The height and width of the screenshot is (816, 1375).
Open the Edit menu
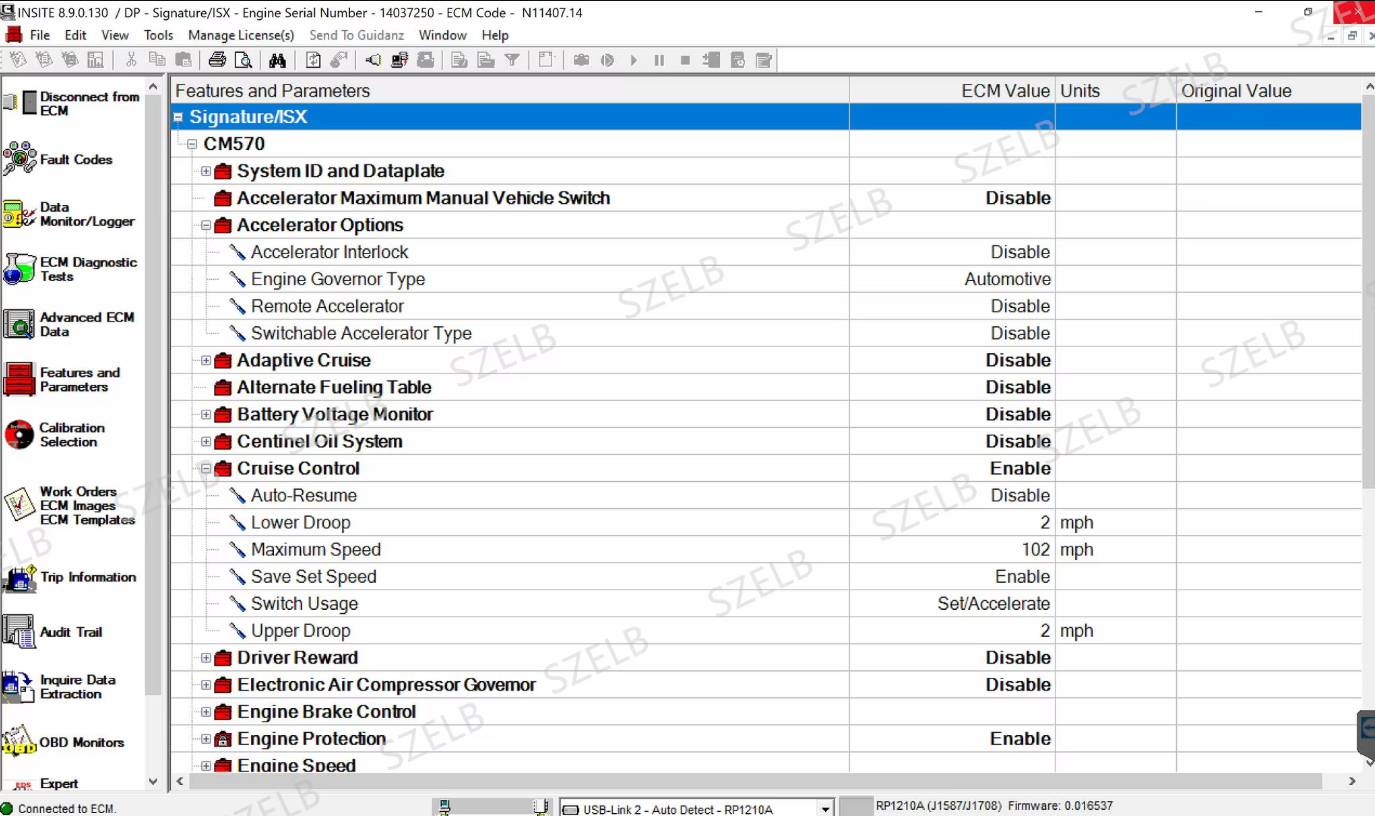(76, 35)
